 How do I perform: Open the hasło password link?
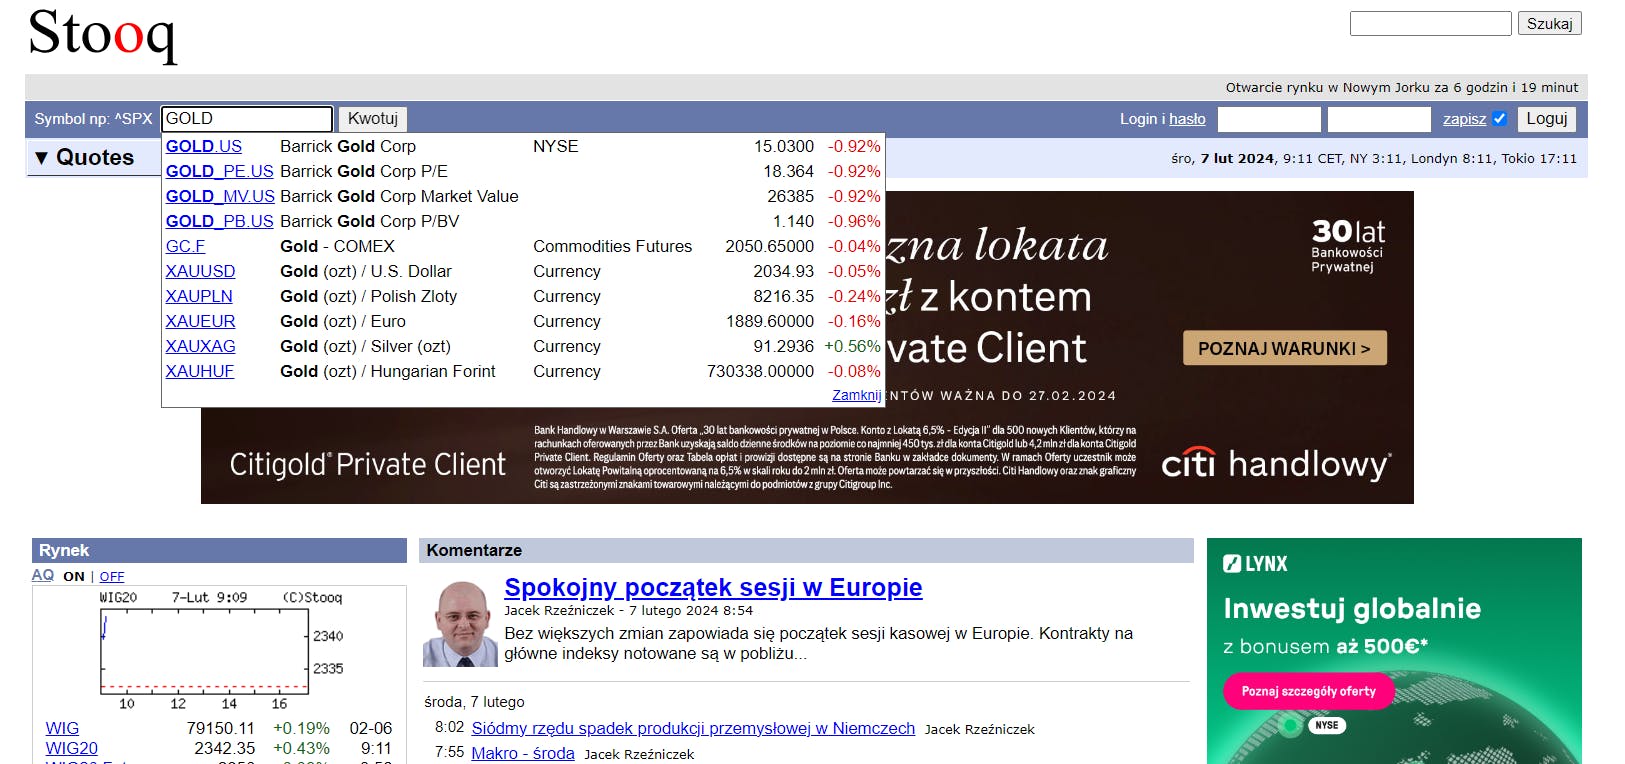[x=1187, y=119]
